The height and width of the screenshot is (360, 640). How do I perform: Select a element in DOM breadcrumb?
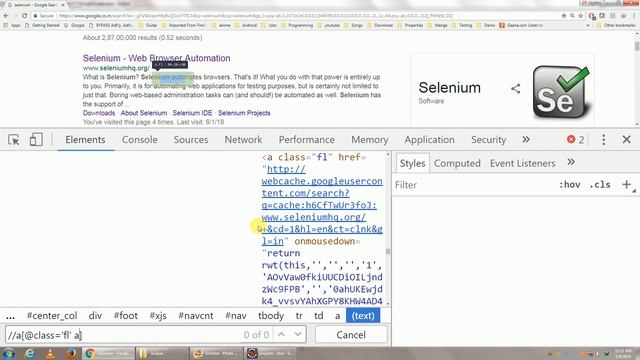tap(338, 316)
